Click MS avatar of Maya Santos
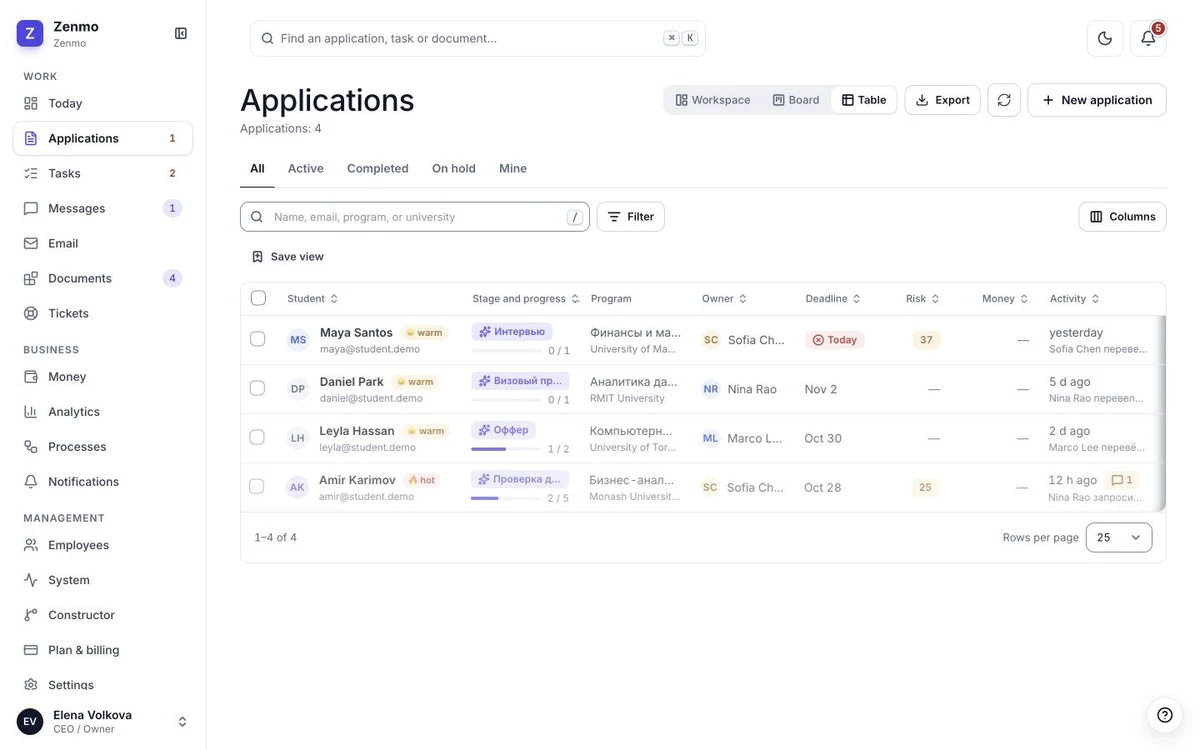1200x750 pixels. [x=298, y=340]
